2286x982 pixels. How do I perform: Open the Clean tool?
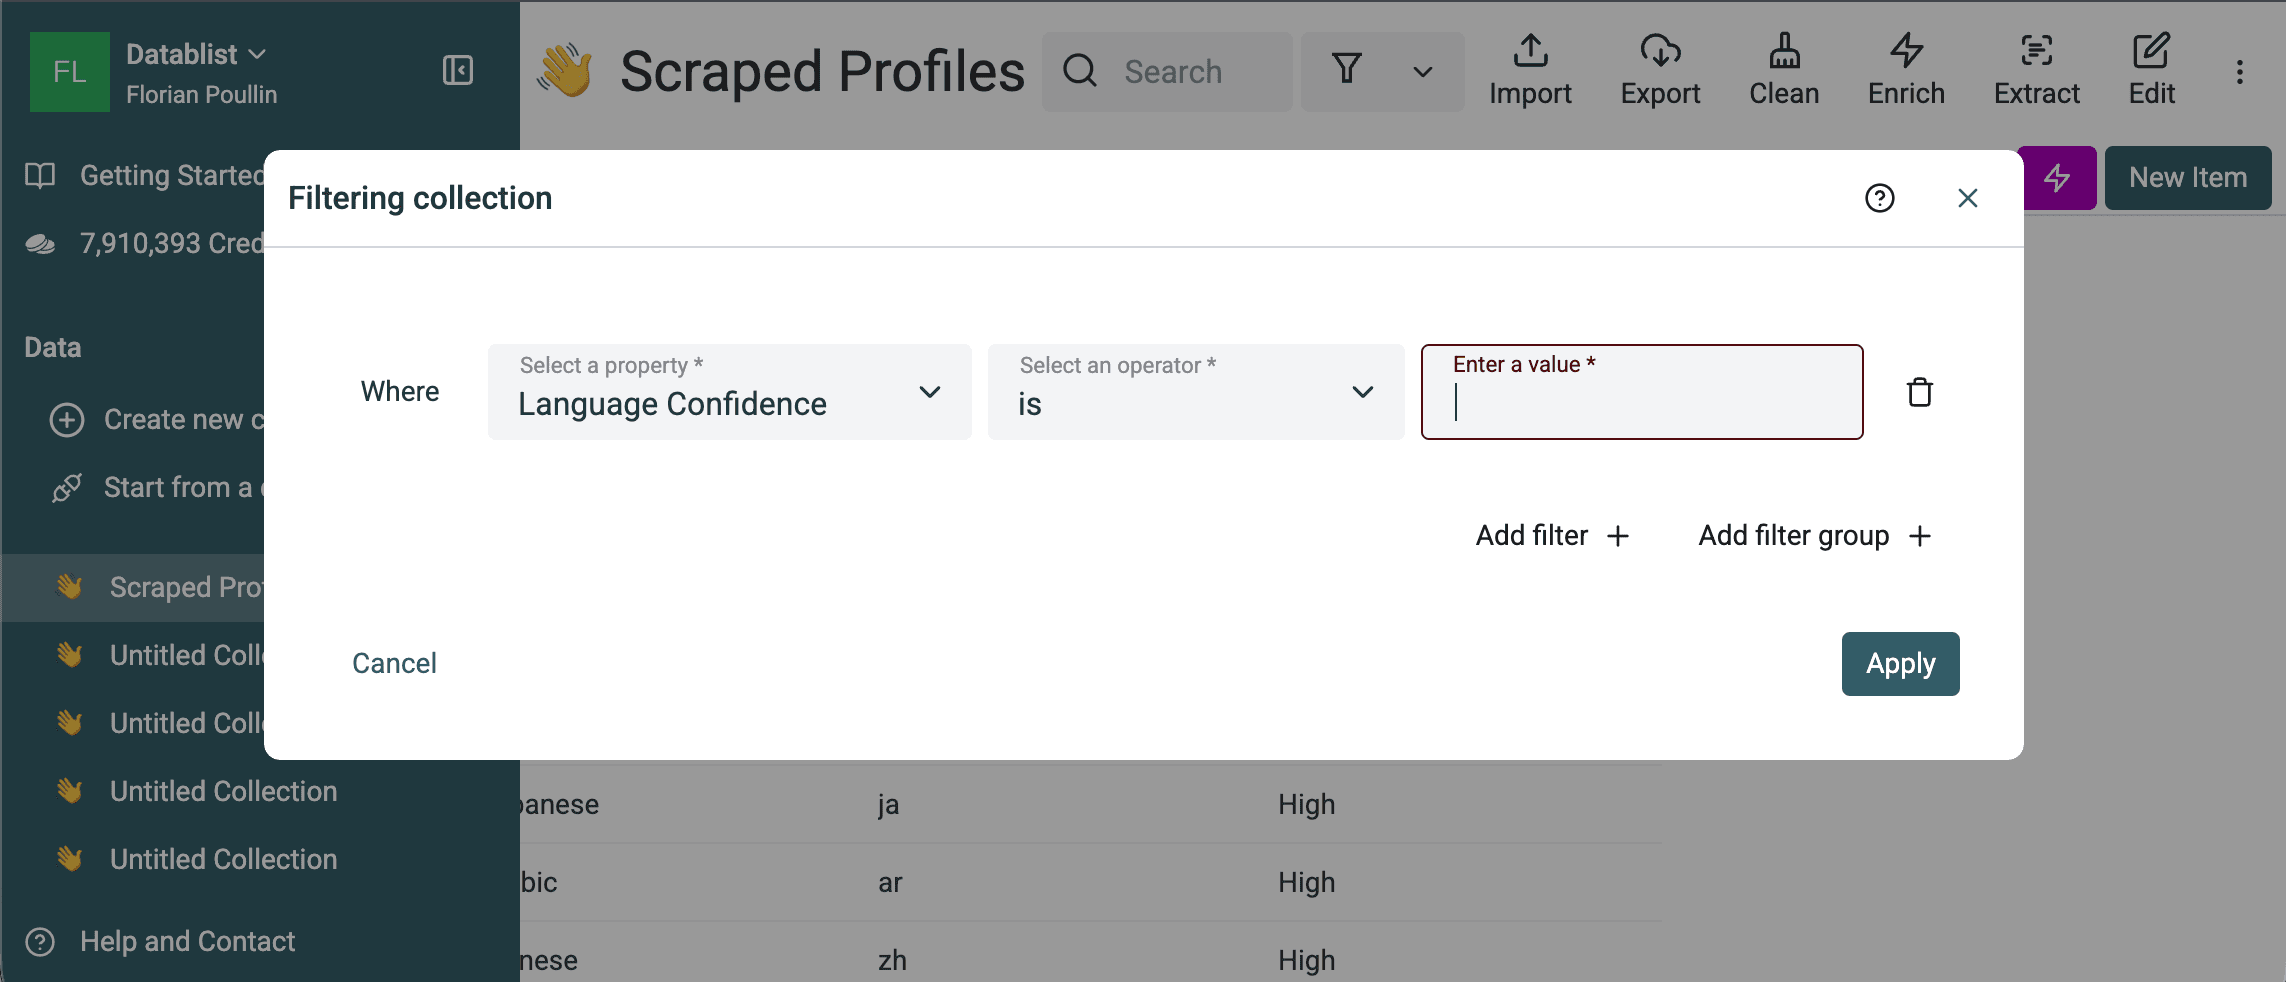(1784, 71)
